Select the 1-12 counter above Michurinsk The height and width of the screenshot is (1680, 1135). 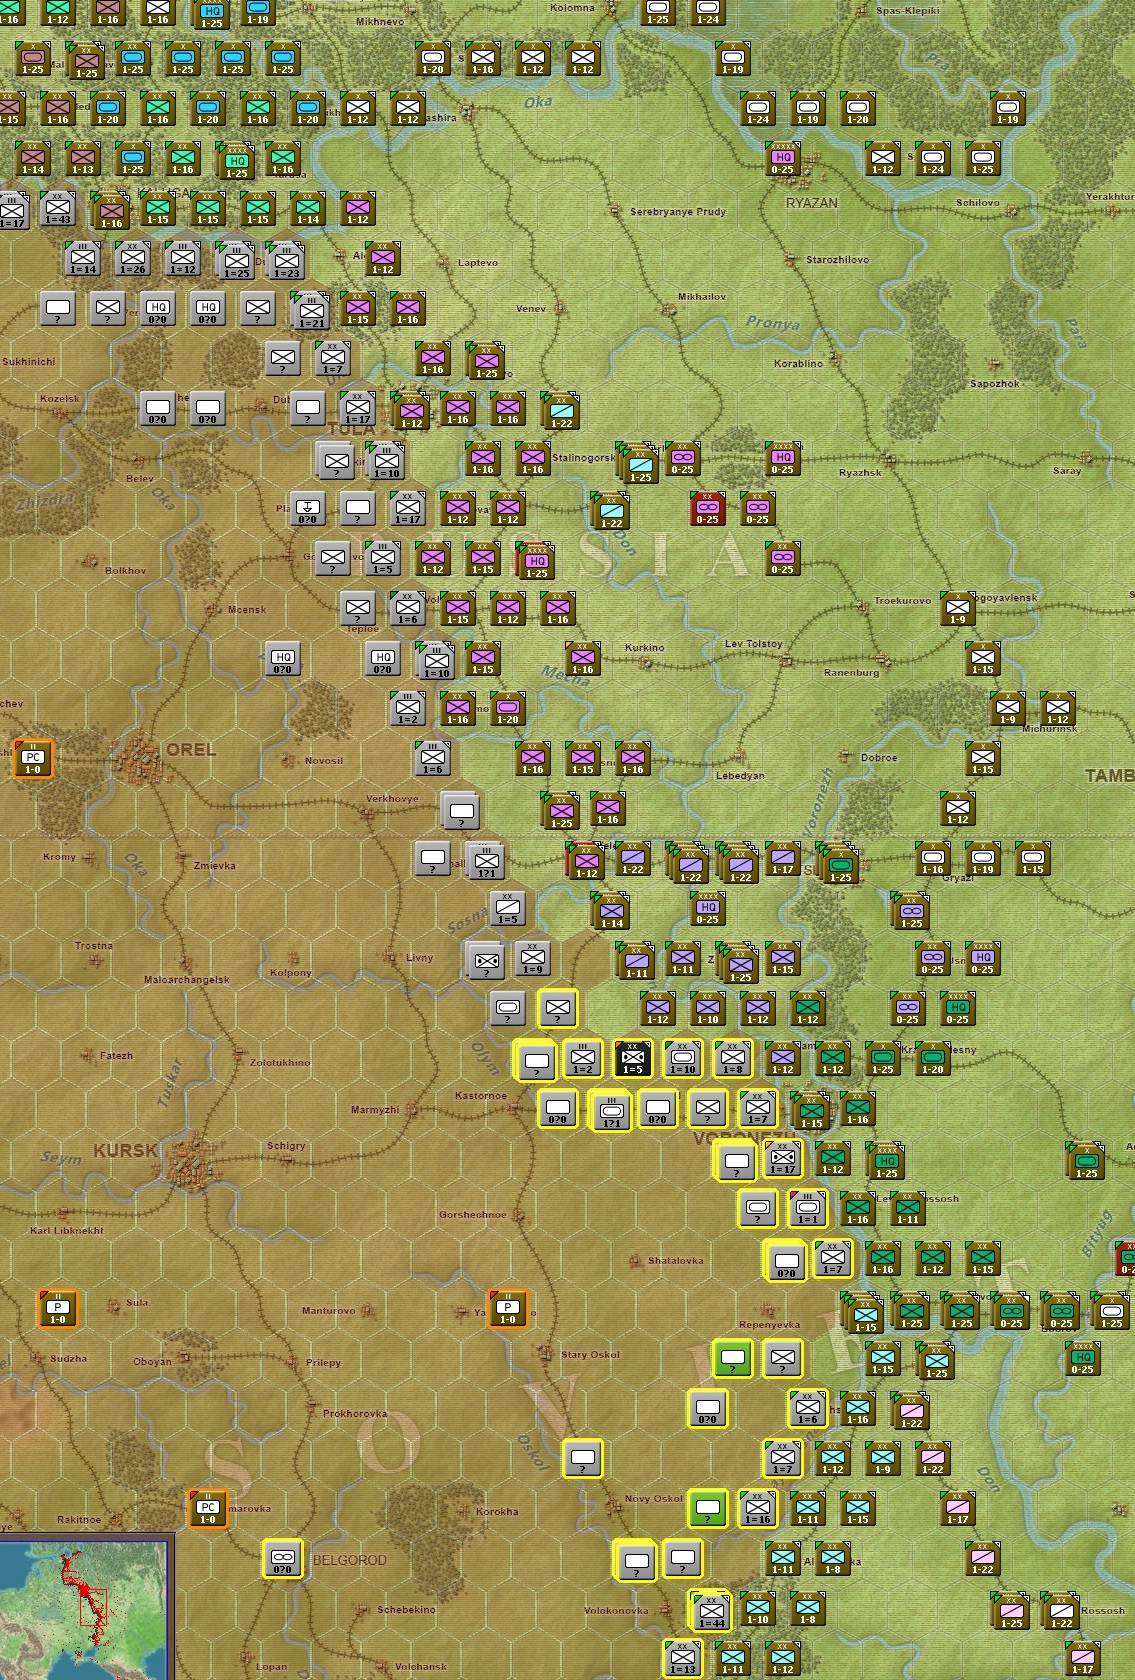click(1057, 708)
